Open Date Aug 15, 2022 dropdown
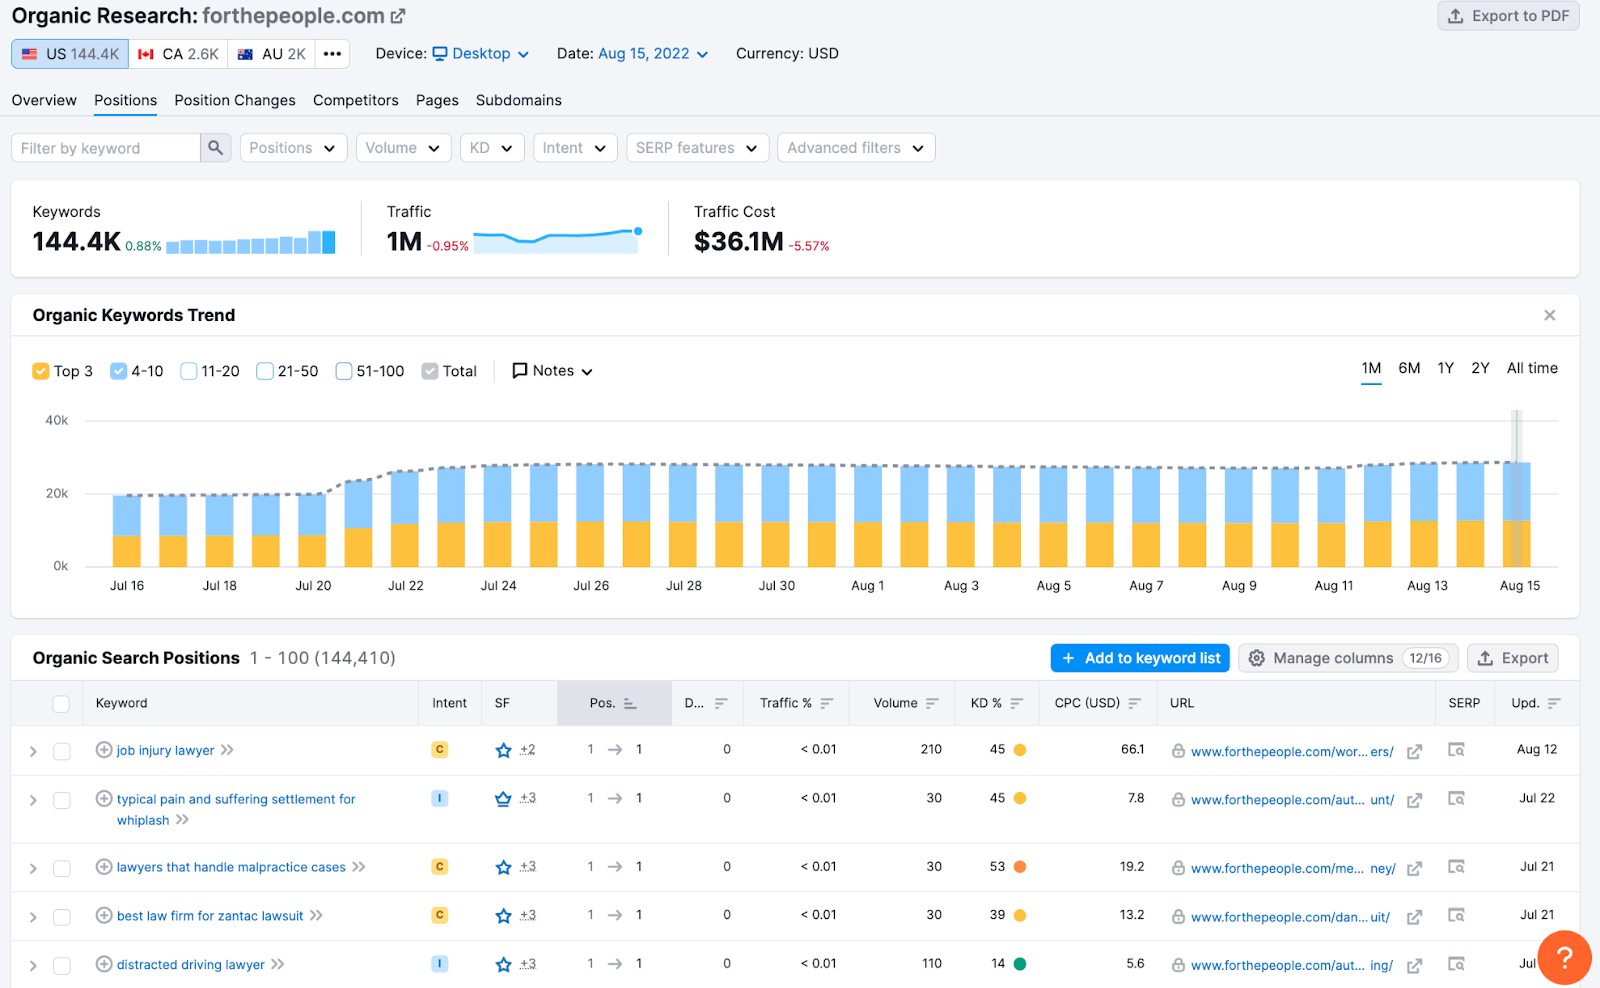The image size is (1600, 988). point(653,54)
